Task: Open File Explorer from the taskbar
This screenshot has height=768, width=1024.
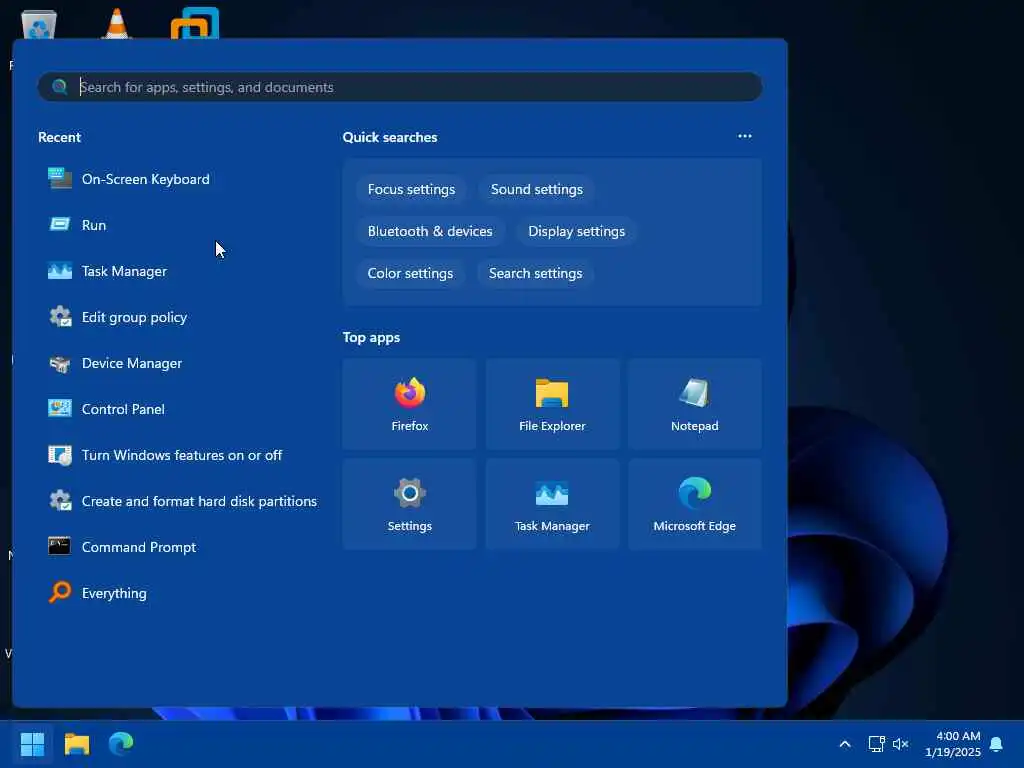Action: pyautogui.click(x=77, y=743)
